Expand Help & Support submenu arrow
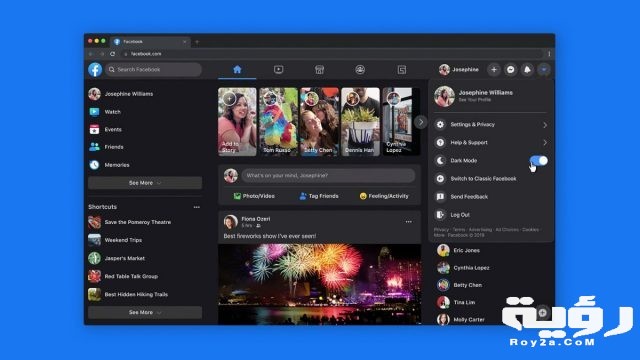640x360 pixels. (x=545, y=142)
